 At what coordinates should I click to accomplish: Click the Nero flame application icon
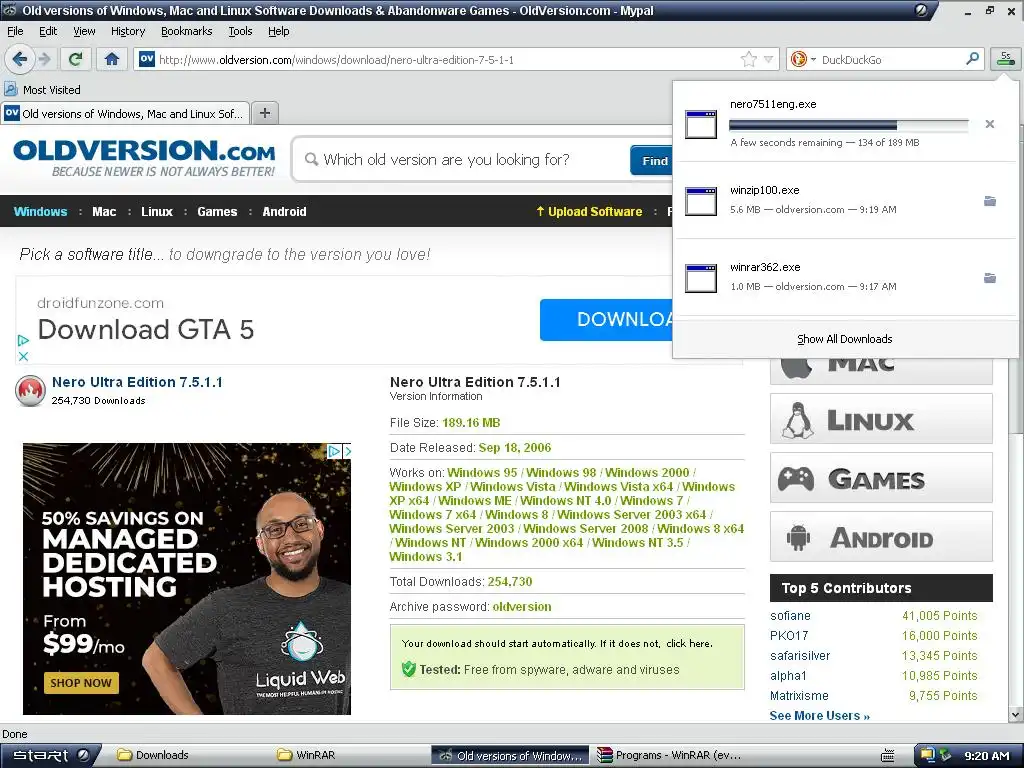(x=30, y=391)
